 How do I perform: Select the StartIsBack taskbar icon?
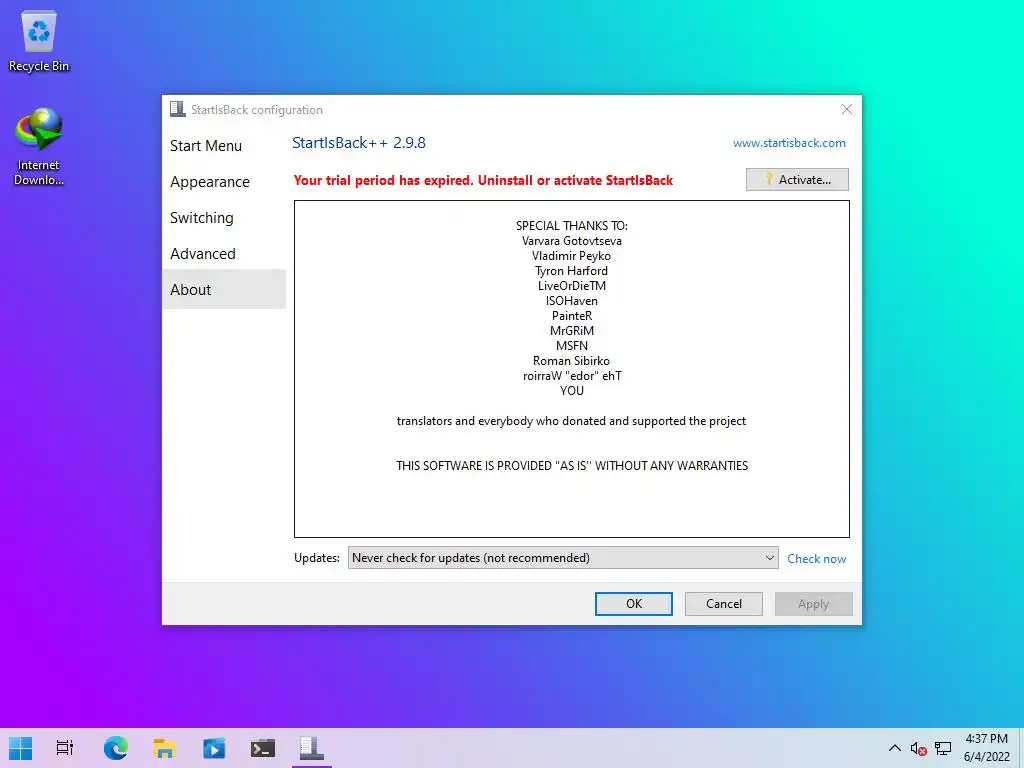(x=312, y=748)
